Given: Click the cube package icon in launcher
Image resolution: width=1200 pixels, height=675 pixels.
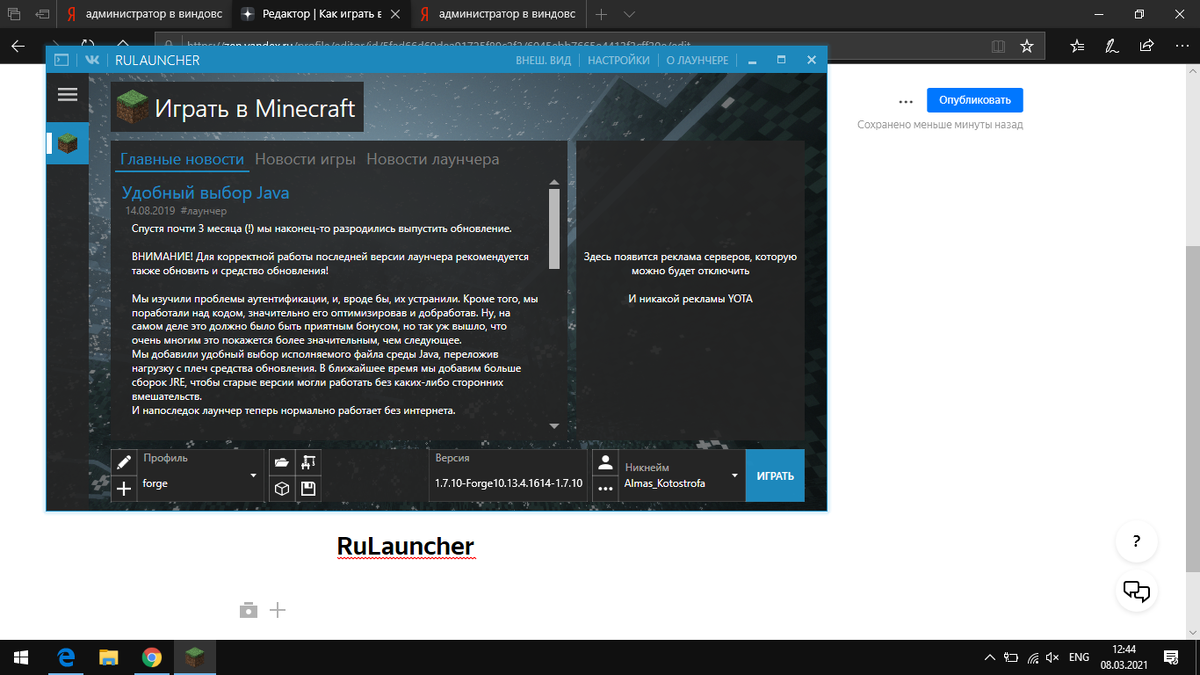Looking at the screenshot, I should pyautogui.click(x=282, y=489).
